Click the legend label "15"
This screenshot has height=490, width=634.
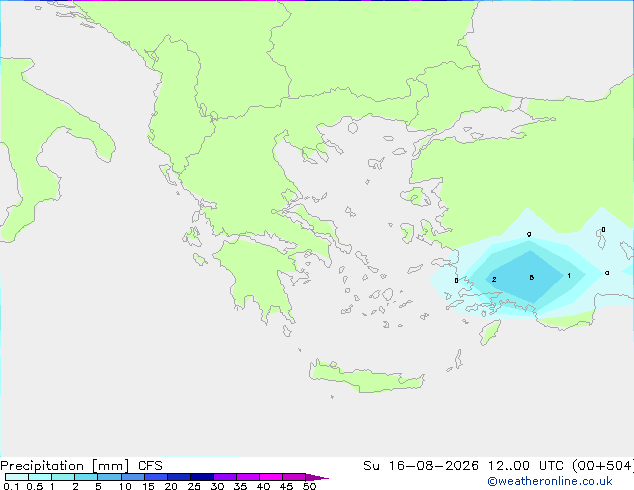tap(148, 486)
